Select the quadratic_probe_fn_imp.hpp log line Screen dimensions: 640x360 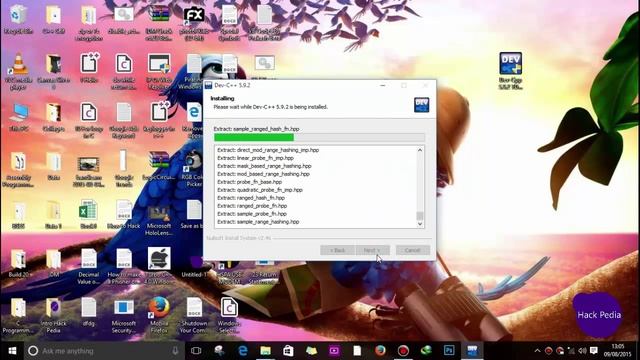260,190
